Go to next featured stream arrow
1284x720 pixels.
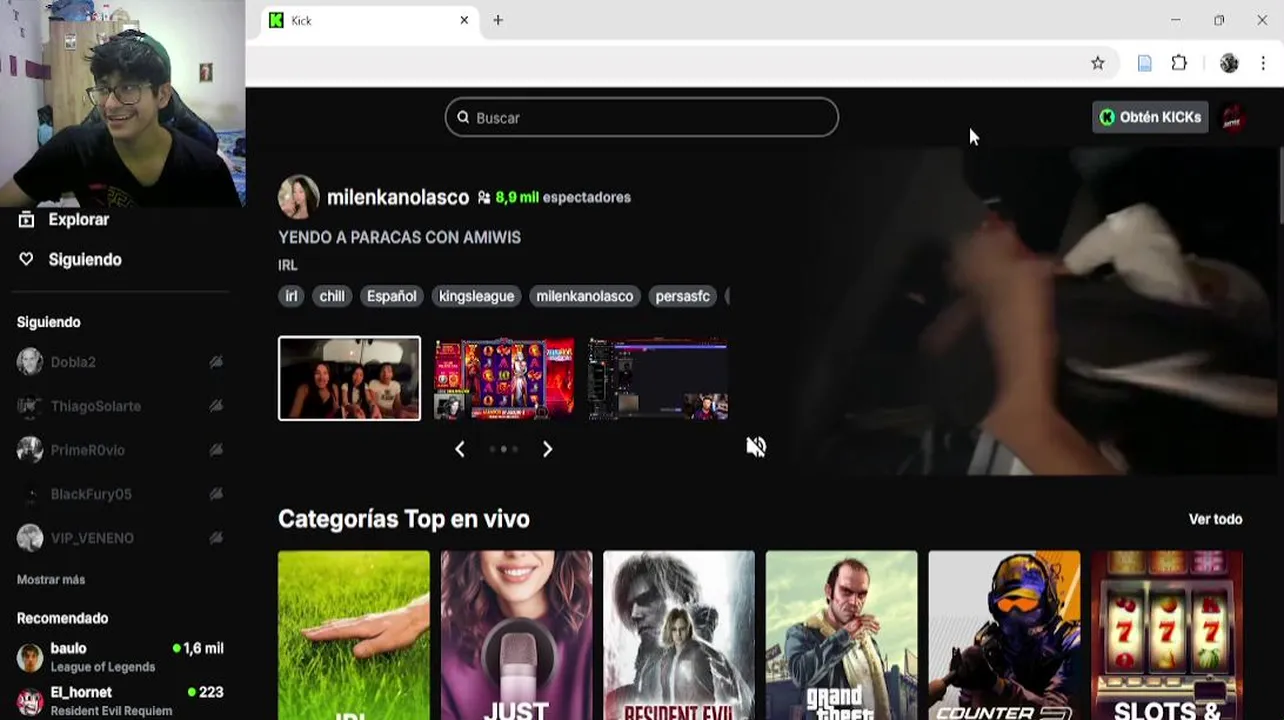tap(547, 449)
